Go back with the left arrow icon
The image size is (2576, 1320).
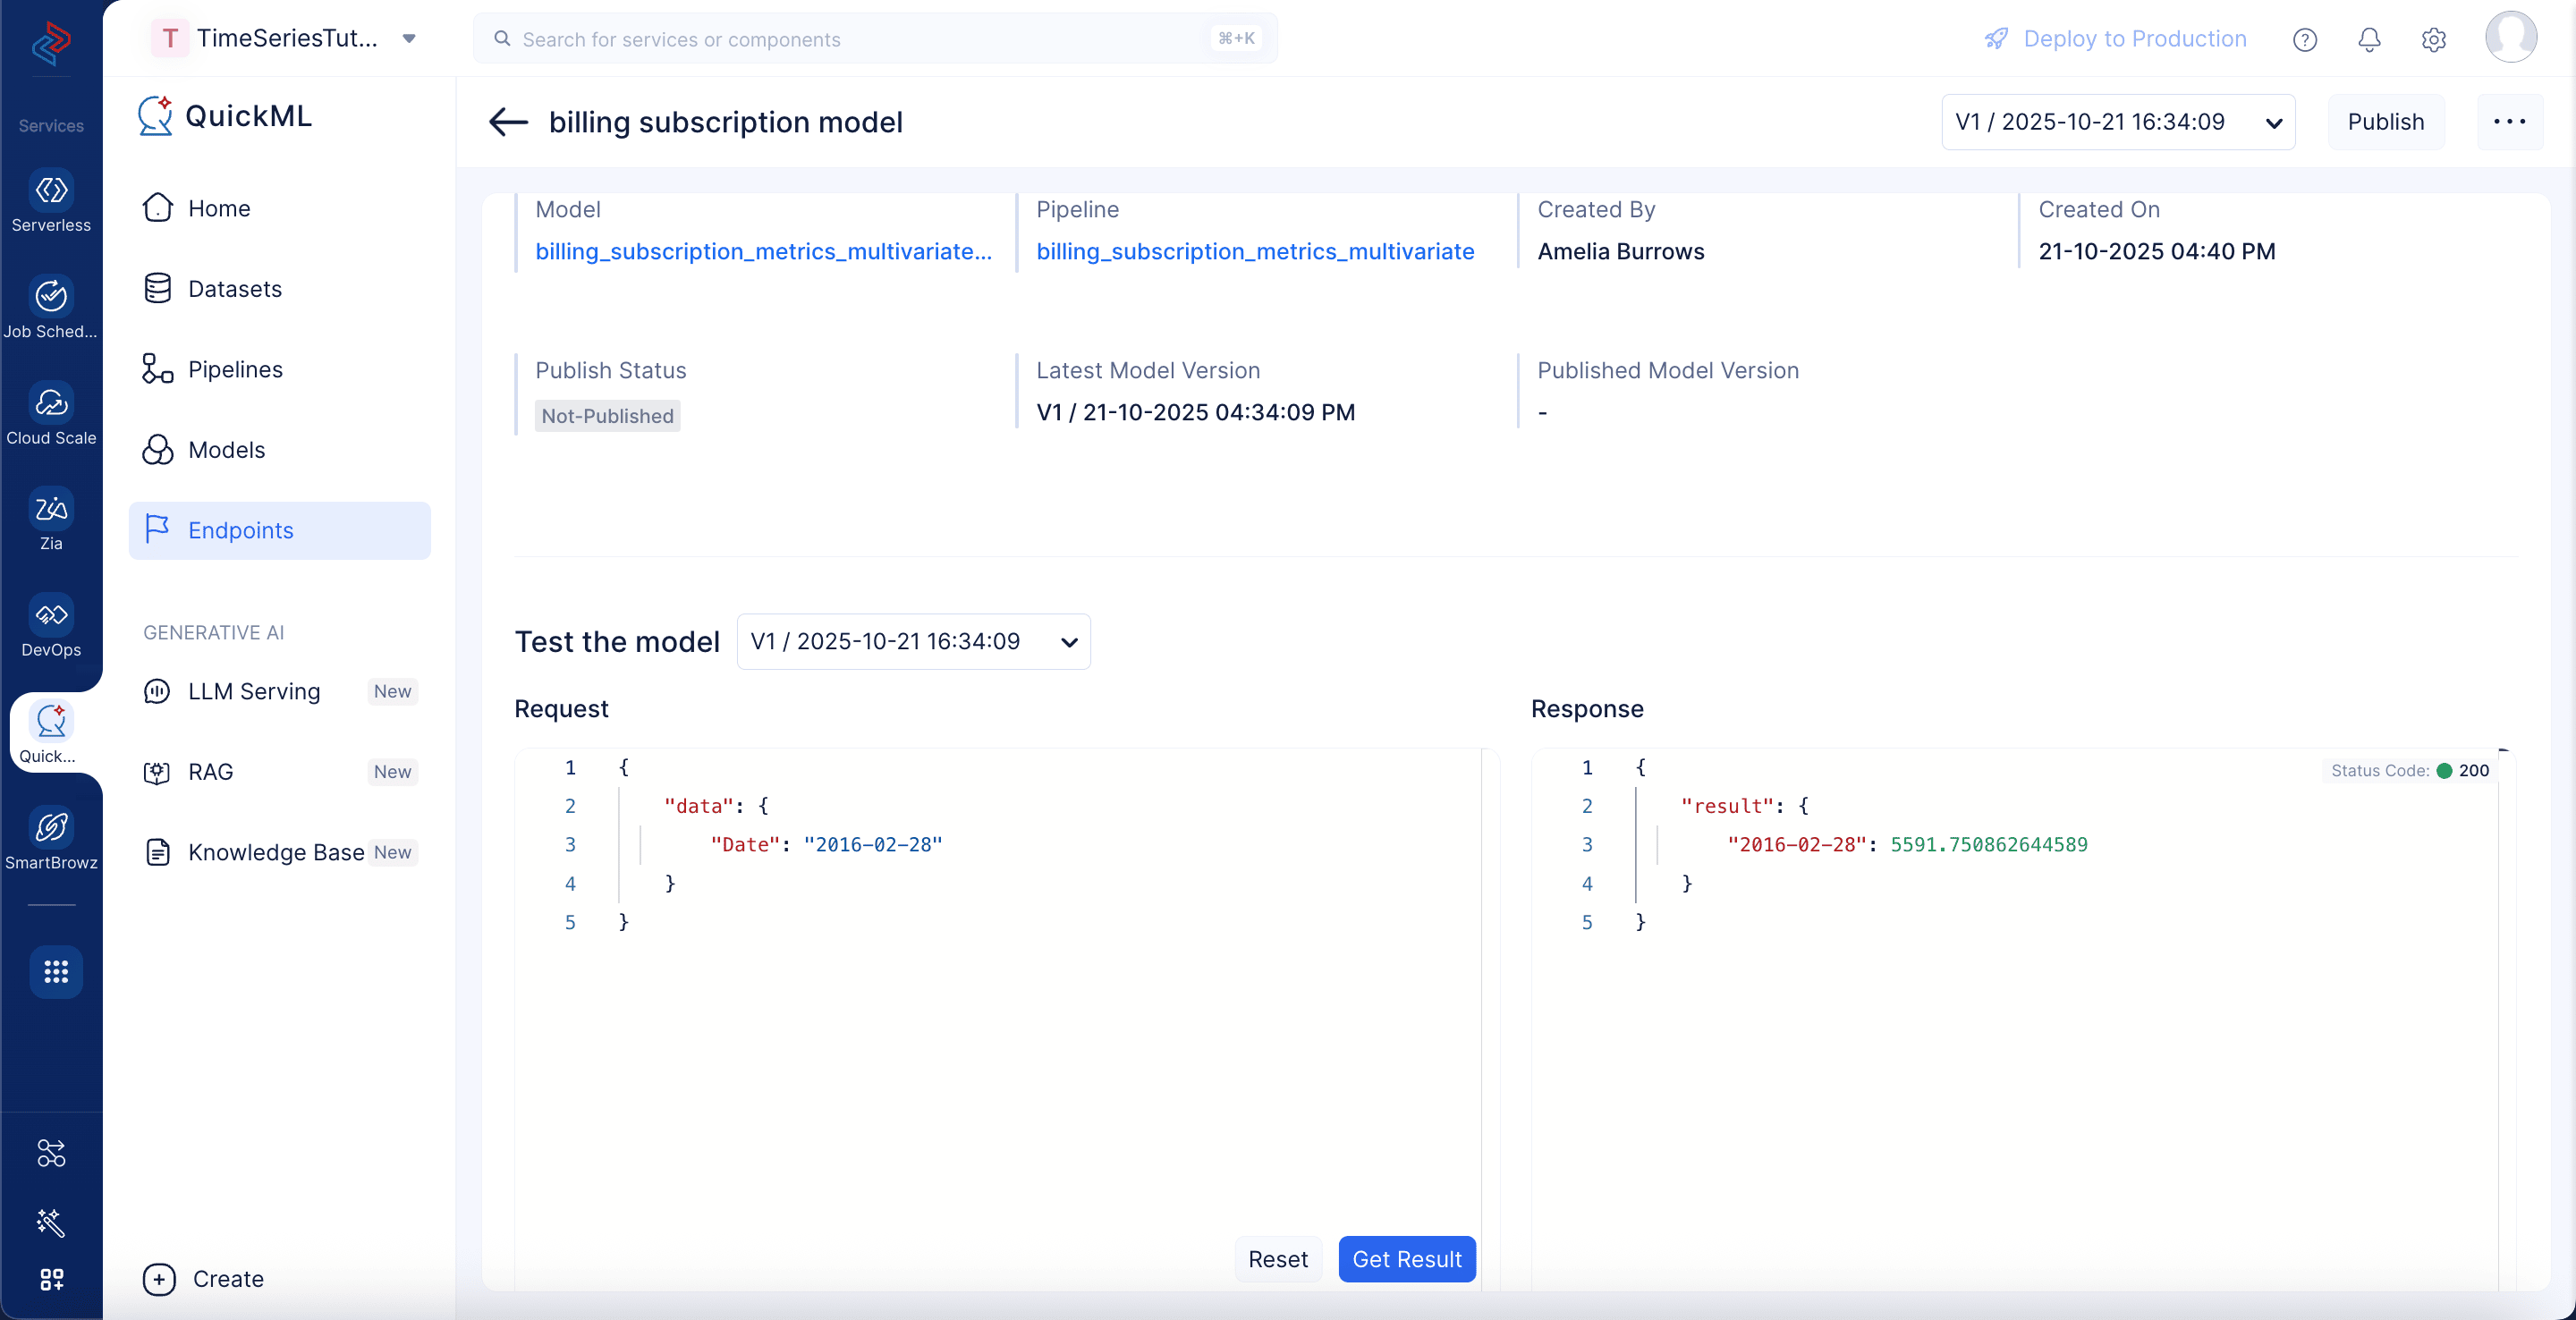(x=508, y=122)
